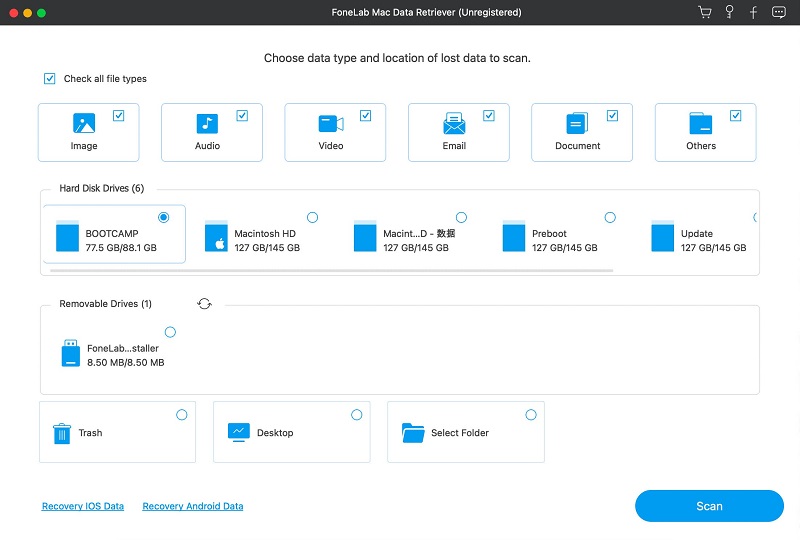This screenshot has width=800, height=540.
Task: Click the Macintosh HD drive name
Action: pyautogui.click(x=265, y=233)
